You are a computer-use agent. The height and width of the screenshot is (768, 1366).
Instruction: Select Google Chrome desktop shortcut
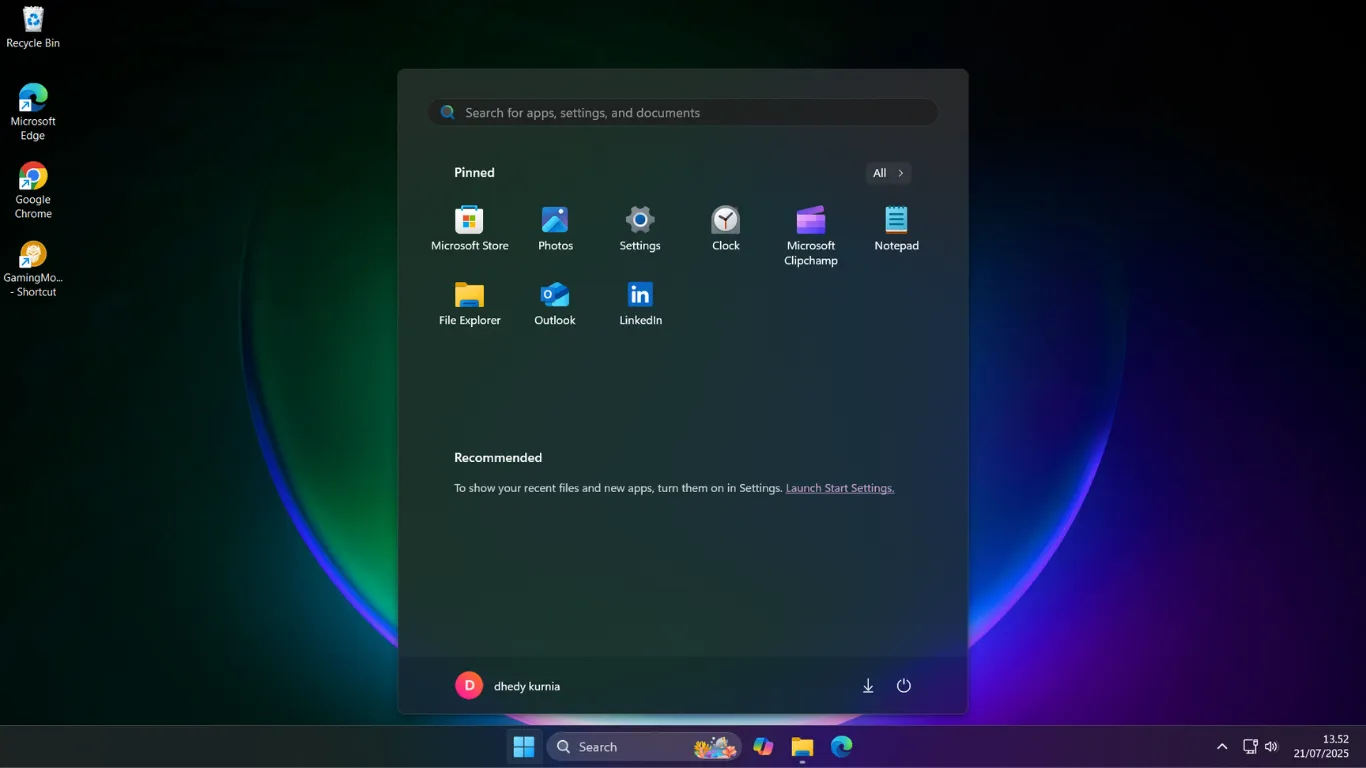pos(33,190)
